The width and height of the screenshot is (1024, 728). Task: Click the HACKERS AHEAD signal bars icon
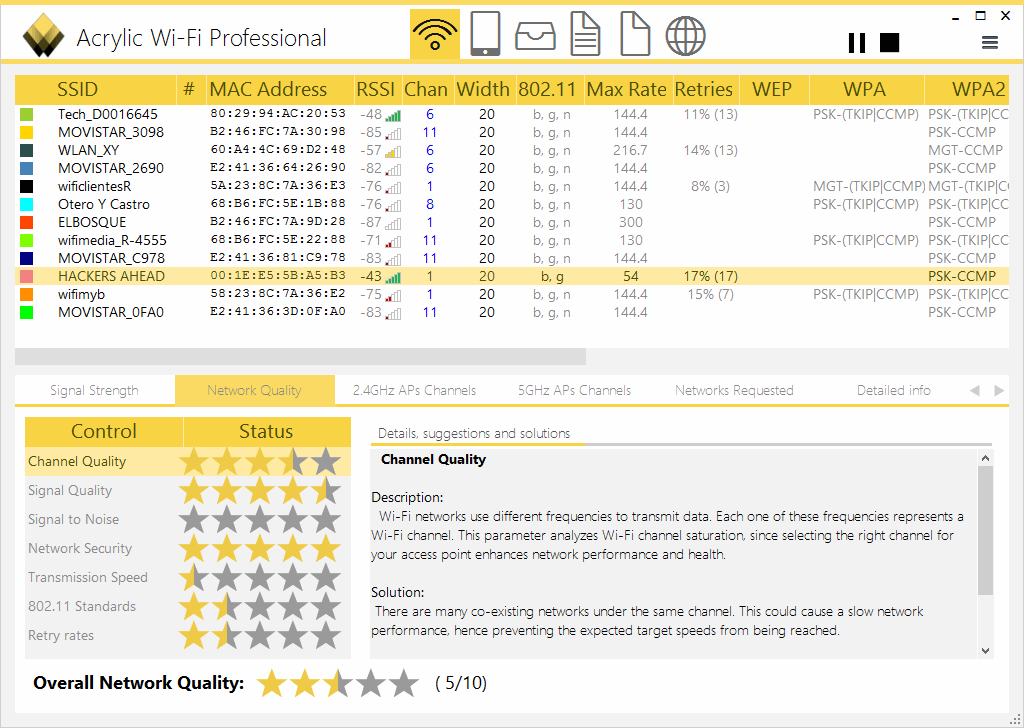point(393,278)
